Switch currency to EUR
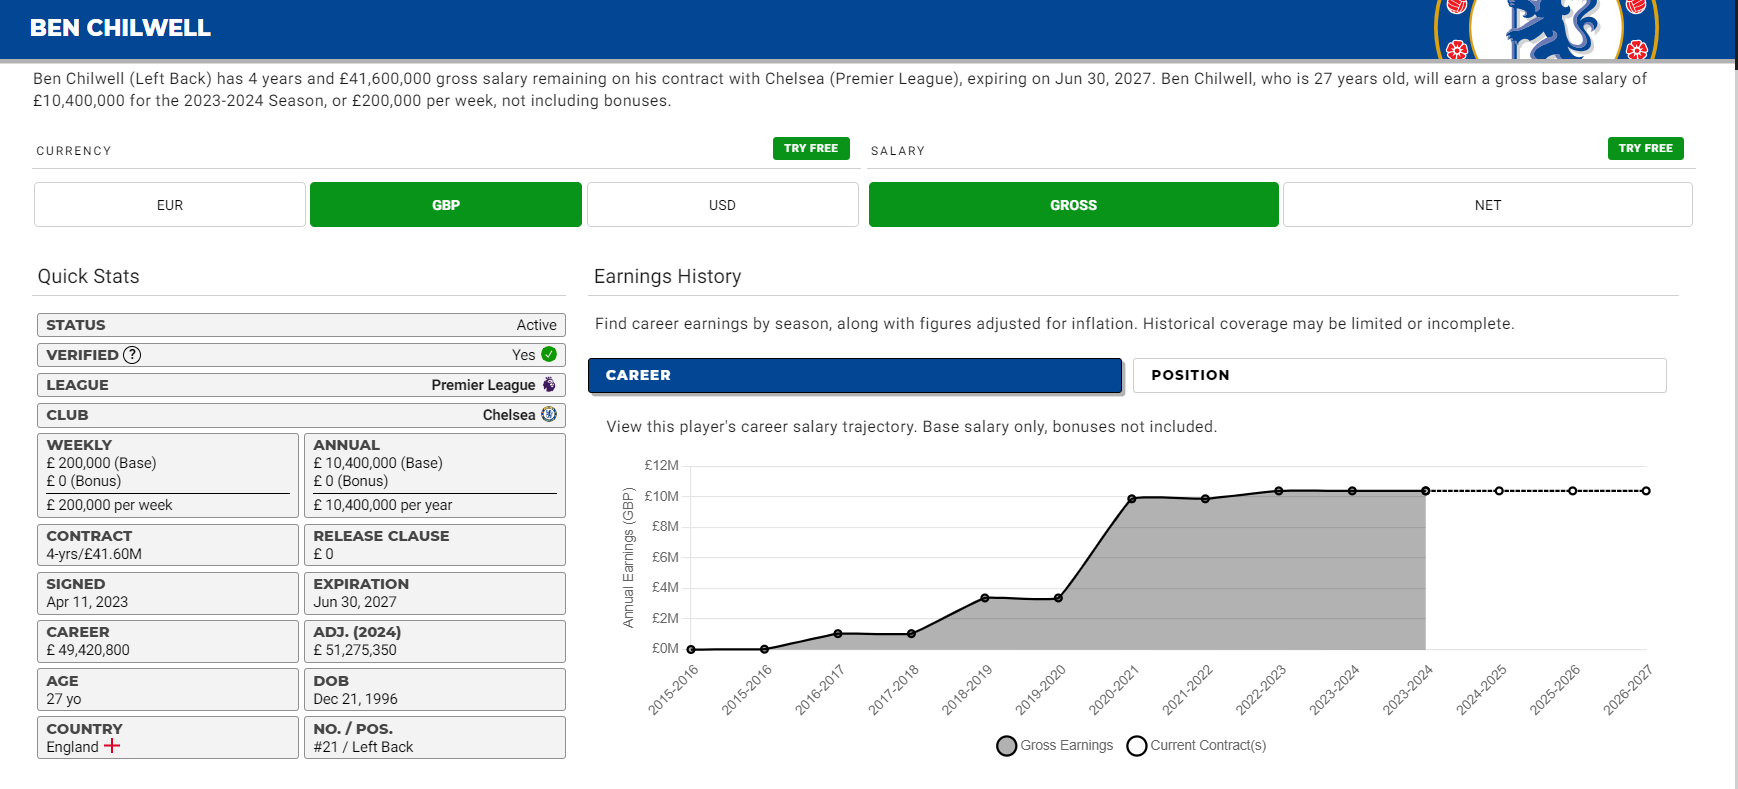This screenshot has width=1738, height=789. point(170,205)
